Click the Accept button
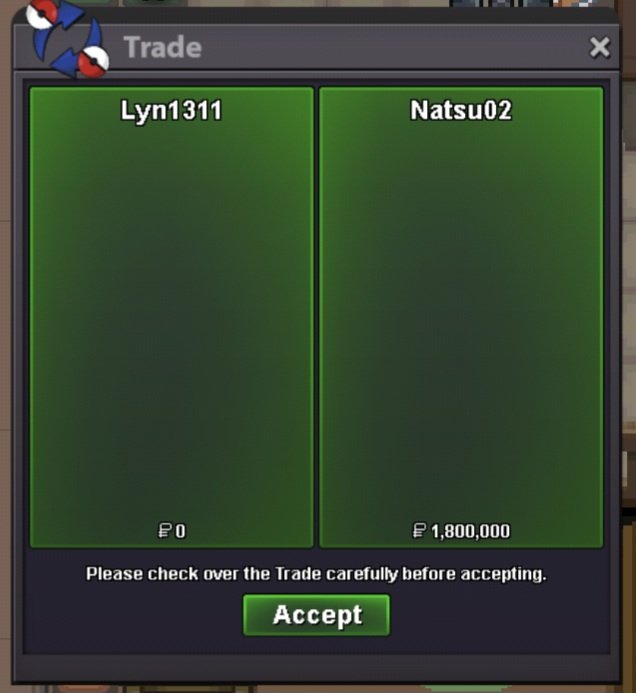 tap(316, 615)
